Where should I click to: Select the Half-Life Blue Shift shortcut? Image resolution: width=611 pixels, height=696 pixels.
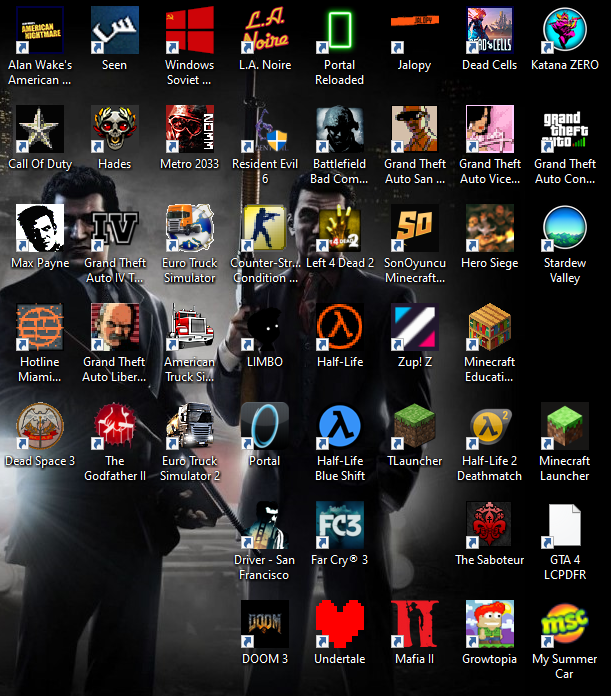tap(339, 427)
